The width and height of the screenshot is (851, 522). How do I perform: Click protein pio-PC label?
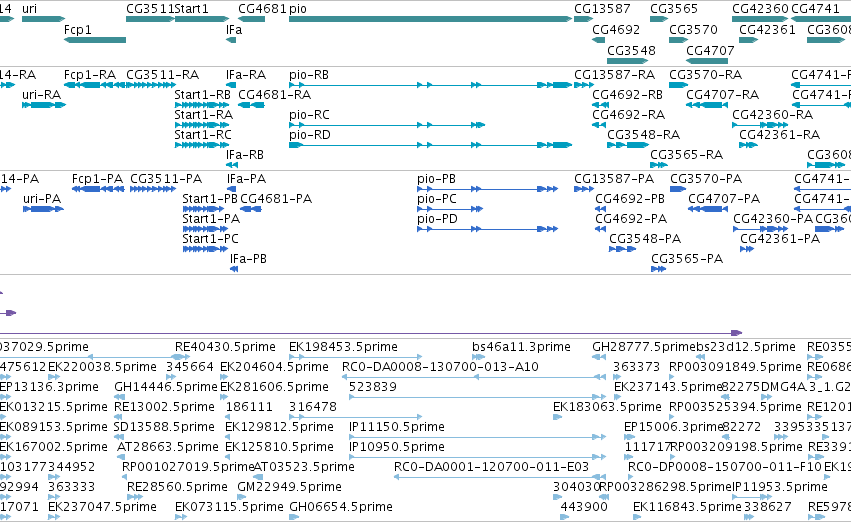[437, 199]
